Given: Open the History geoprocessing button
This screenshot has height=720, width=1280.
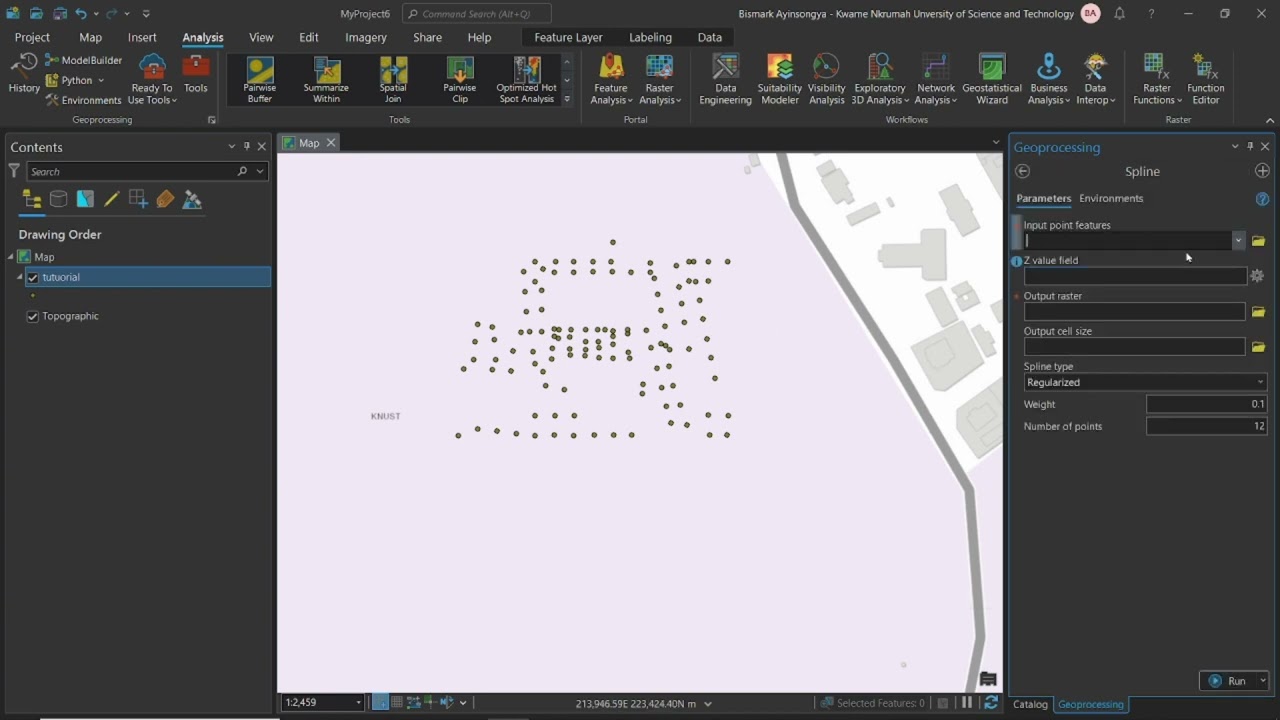Looking at the screenshot, I should coord(24,75).
